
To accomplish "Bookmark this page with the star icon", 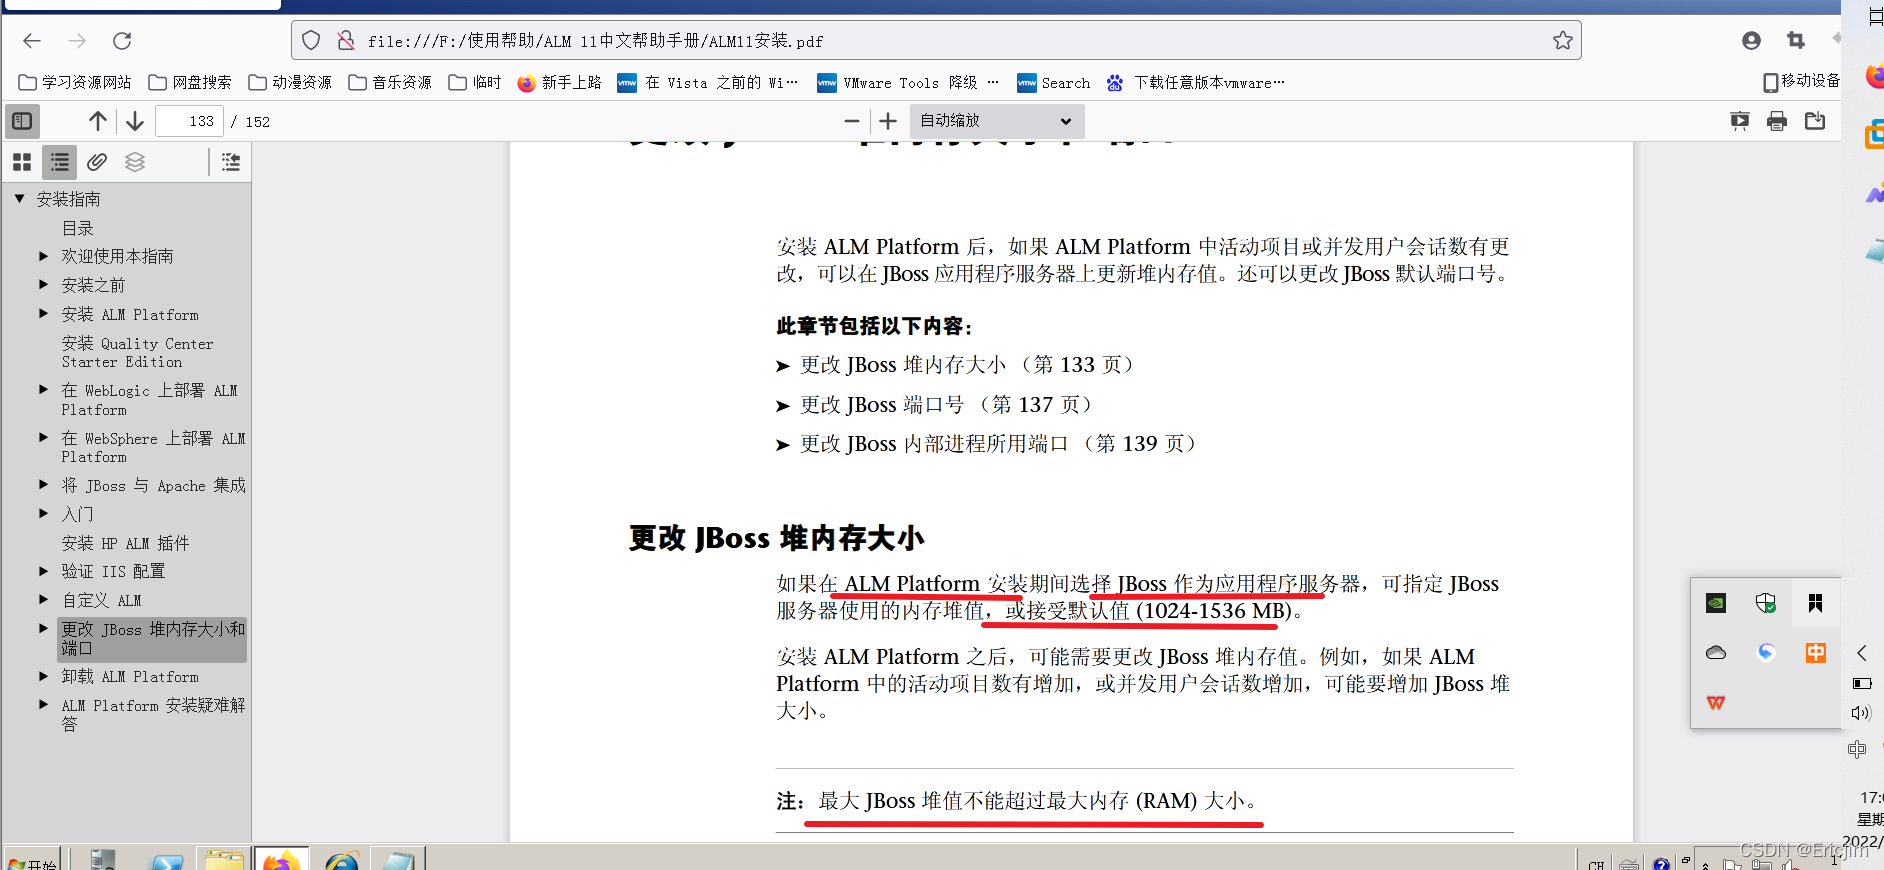I will pos(1562,40).
